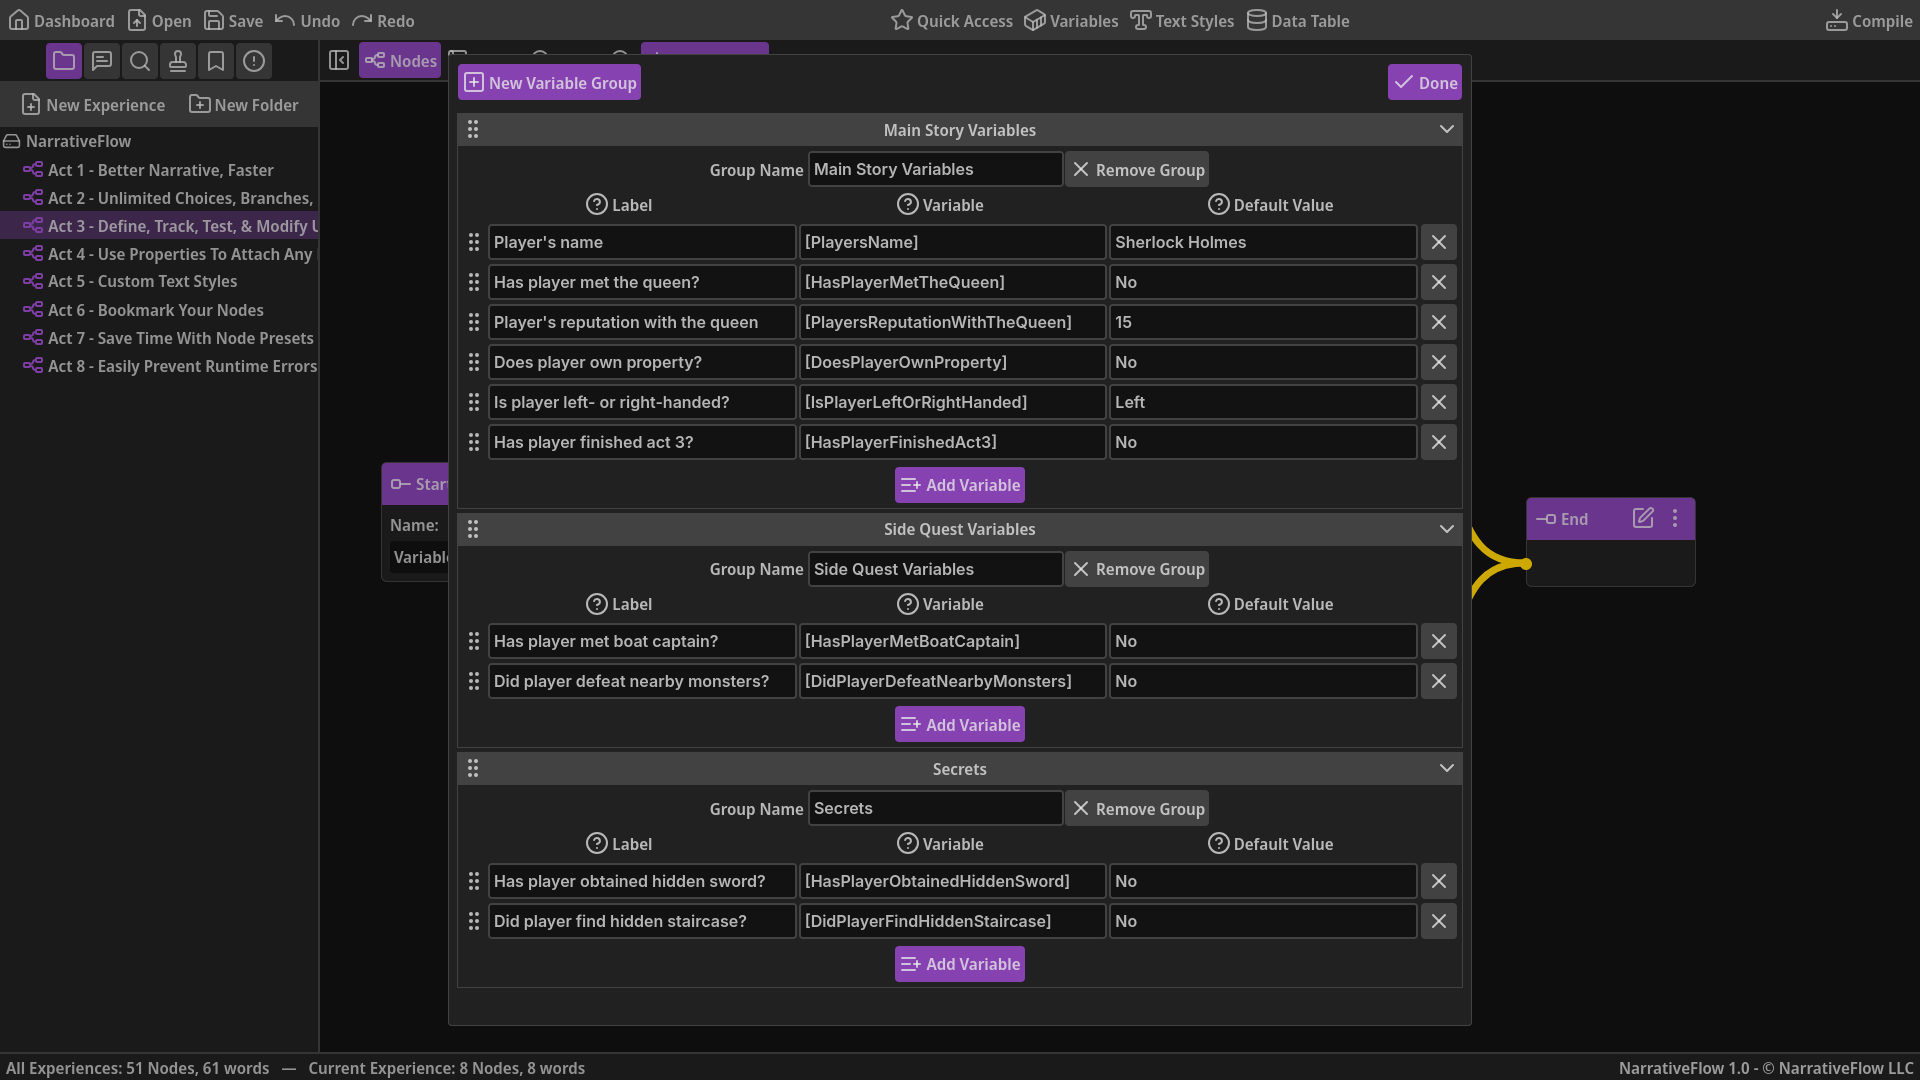The width and height of the screenshot is (1920, 1080).
Task: Switch to Nodes tab
Action: (x=400, y=61)
